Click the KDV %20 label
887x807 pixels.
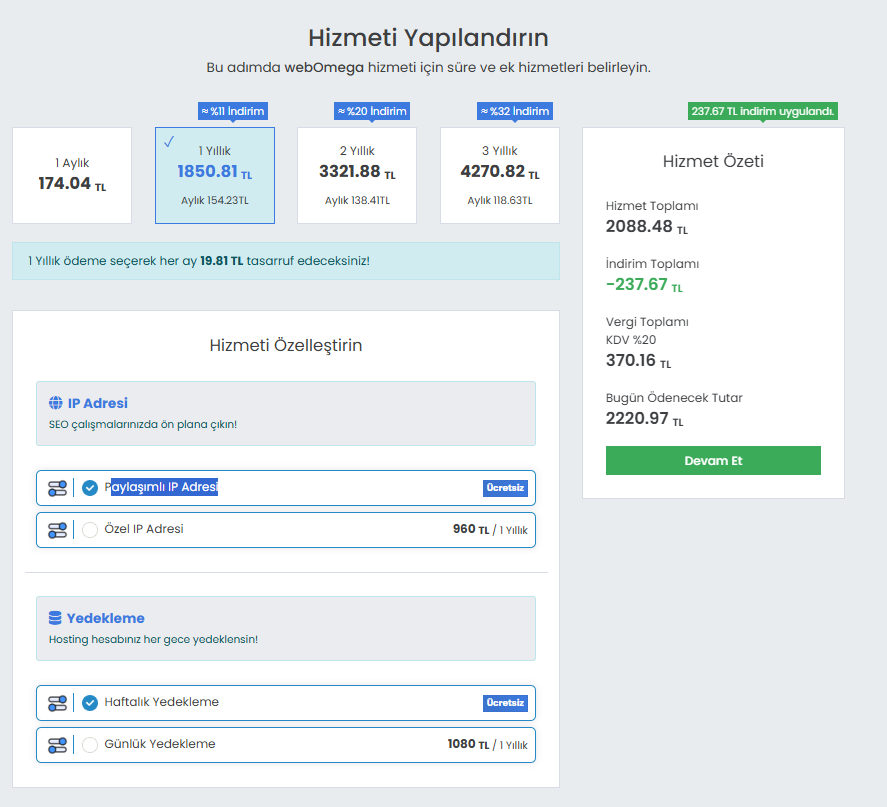[631, 340]
